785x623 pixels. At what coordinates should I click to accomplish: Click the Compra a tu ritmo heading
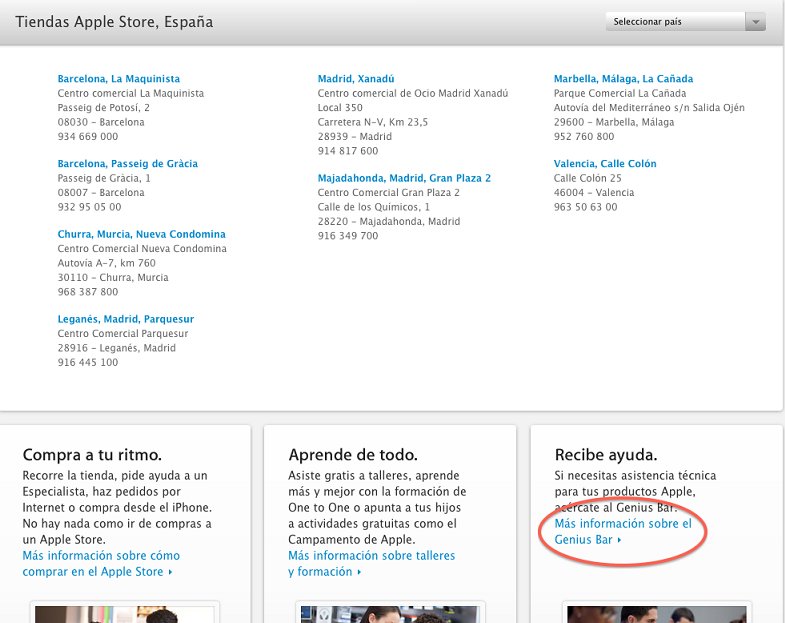(92, 454)
